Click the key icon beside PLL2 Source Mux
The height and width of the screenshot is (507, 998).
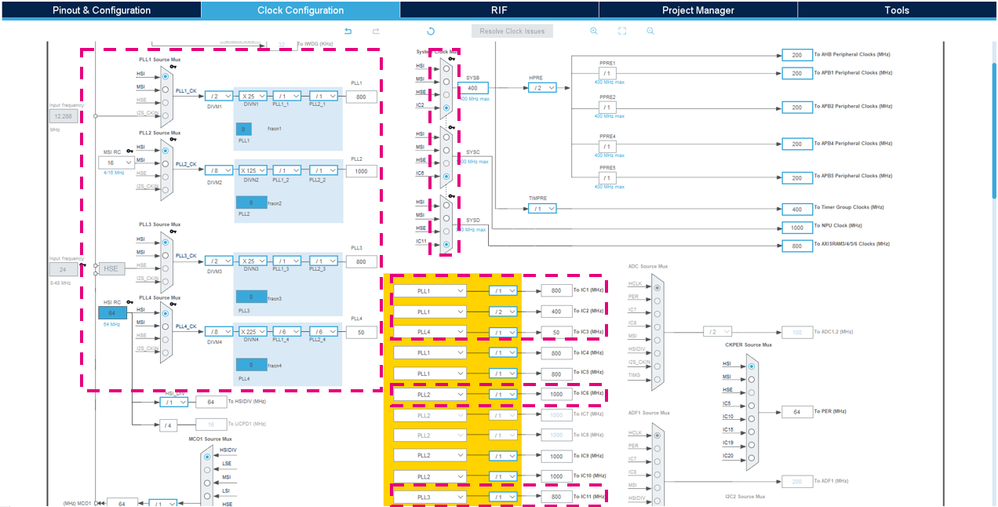173,140
